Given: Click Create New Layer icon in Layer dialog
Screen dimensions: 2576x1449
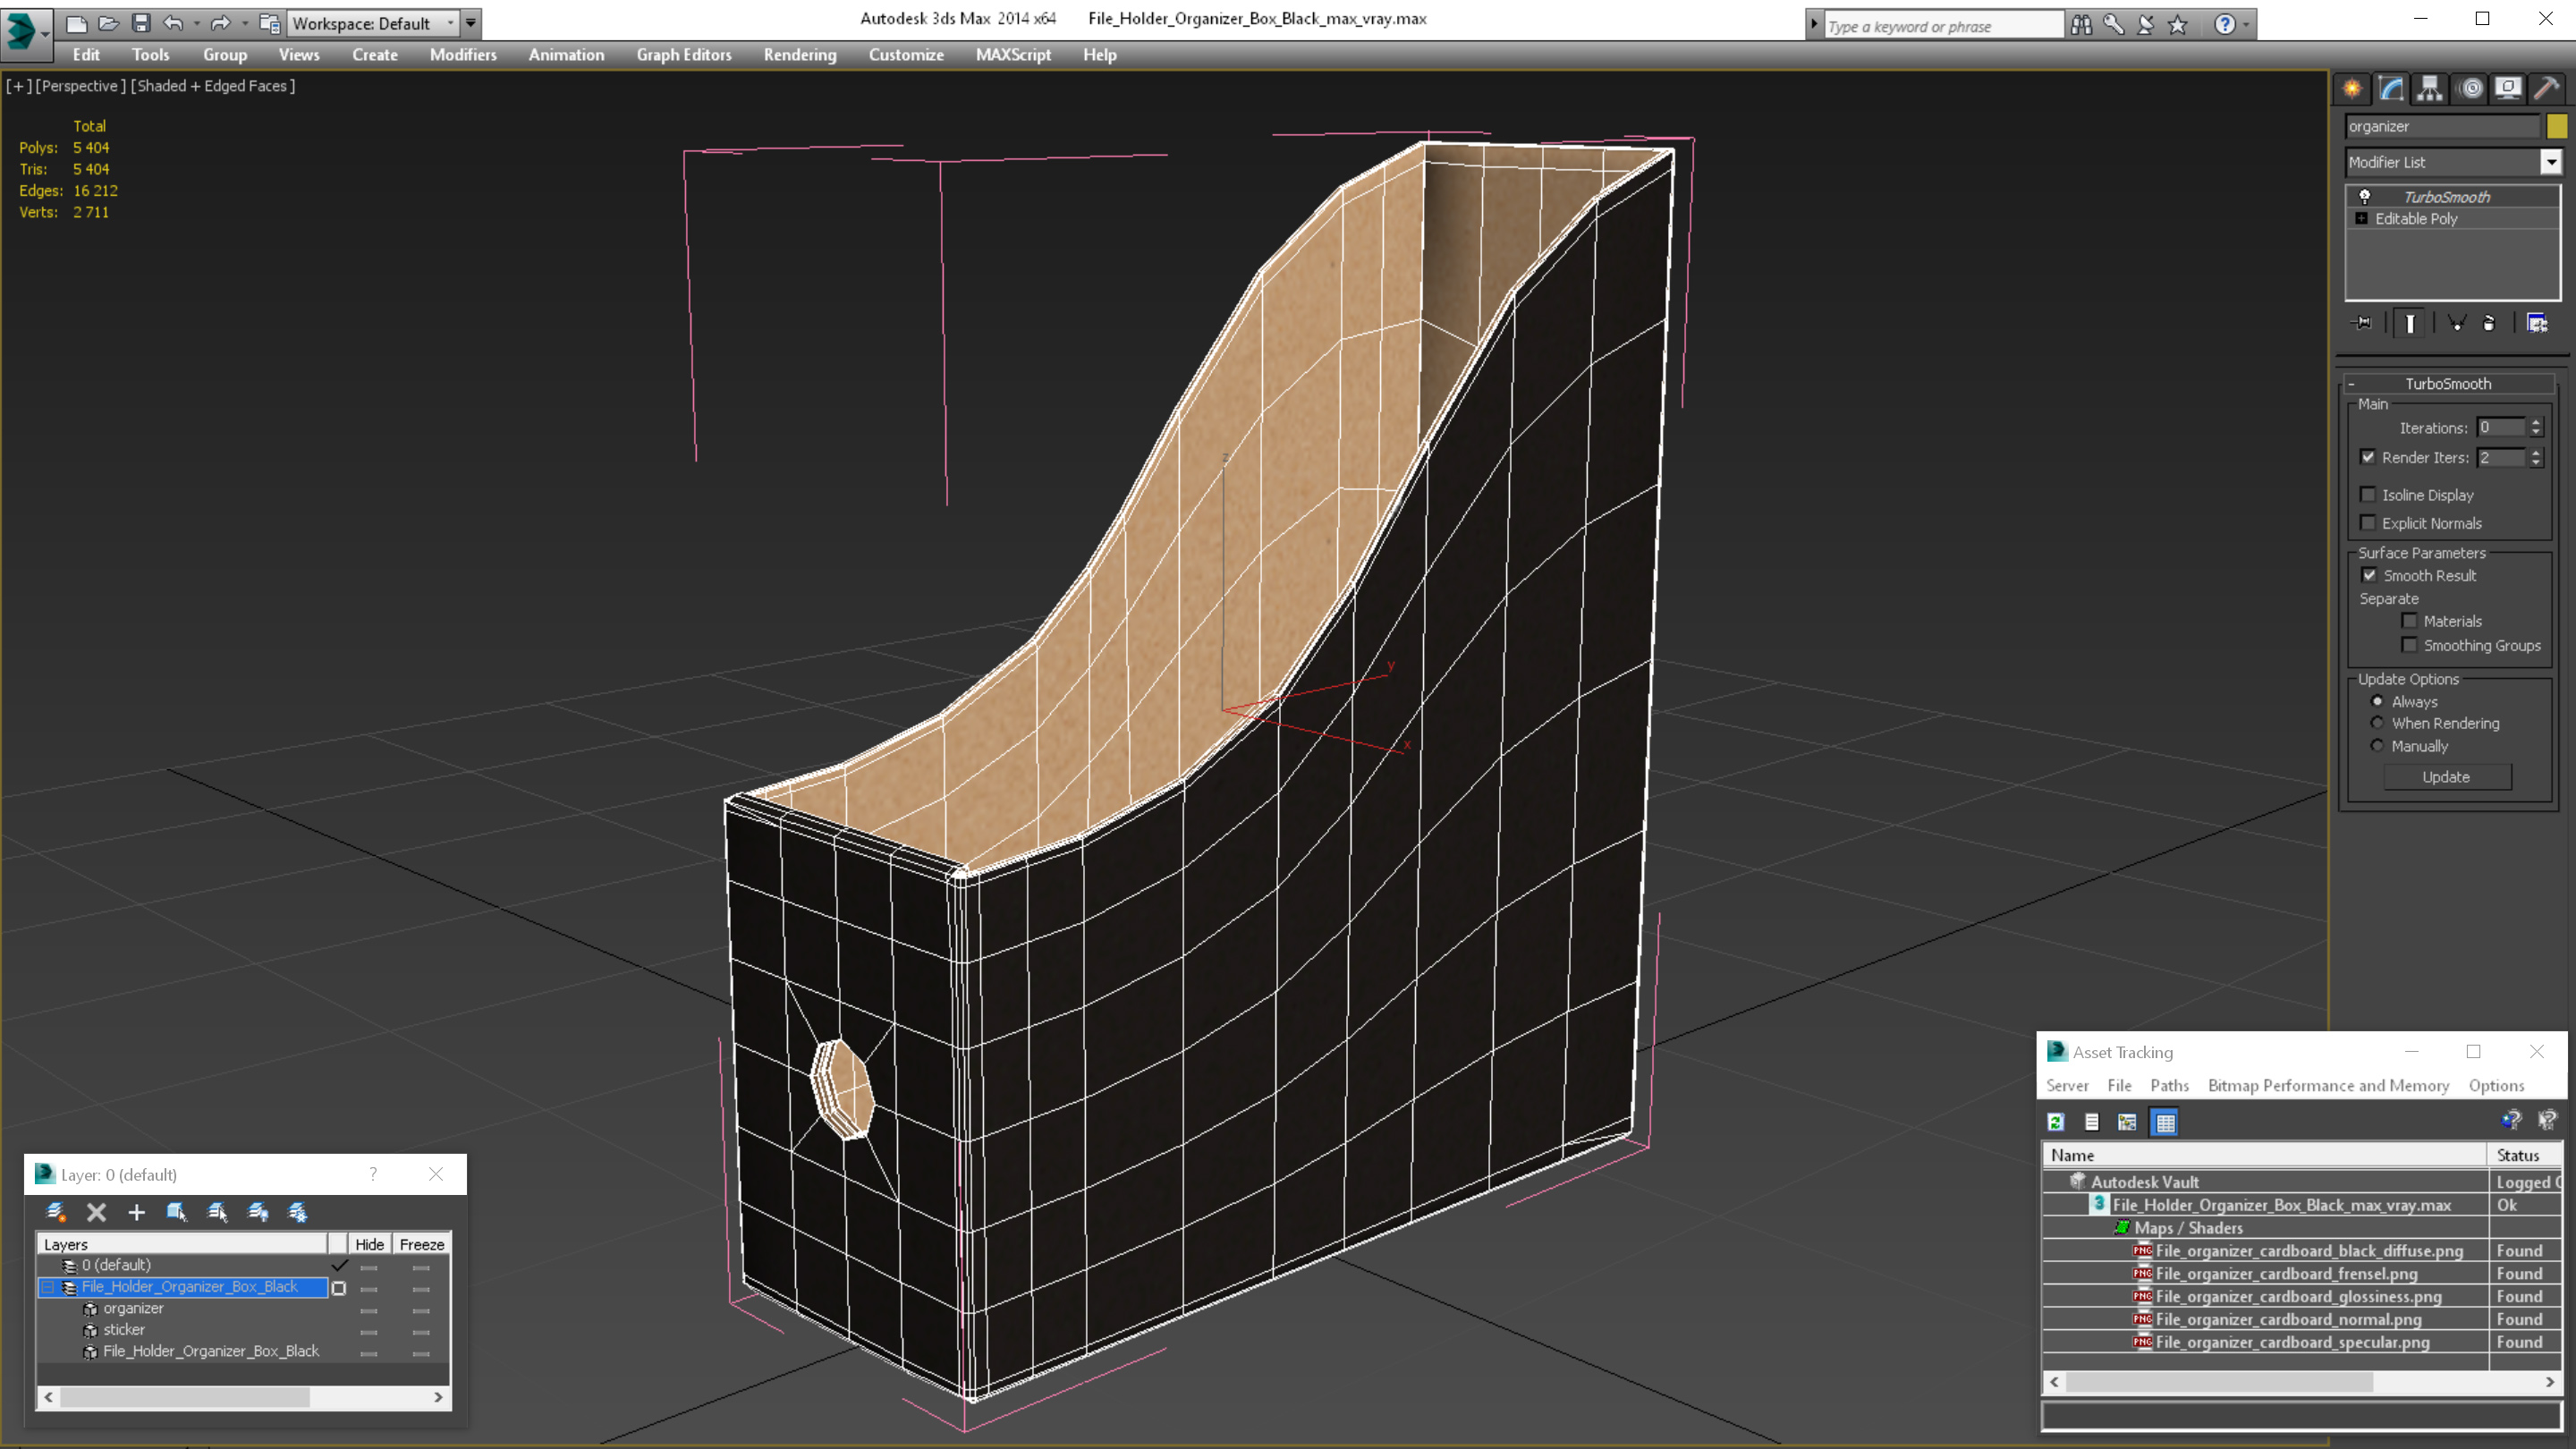Looking at the screenshot, I should pyautogui.click(x=56, y=1212).
